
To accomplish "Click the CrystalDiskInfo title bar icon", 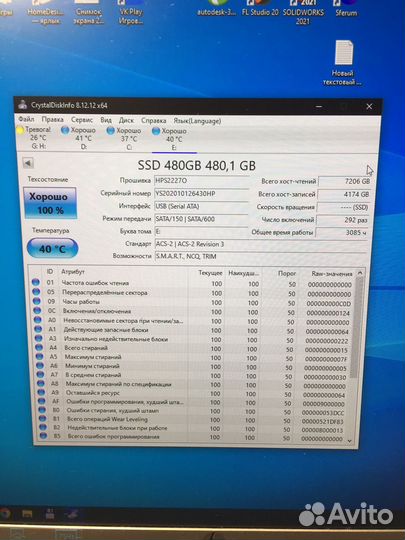I will 23,104.
